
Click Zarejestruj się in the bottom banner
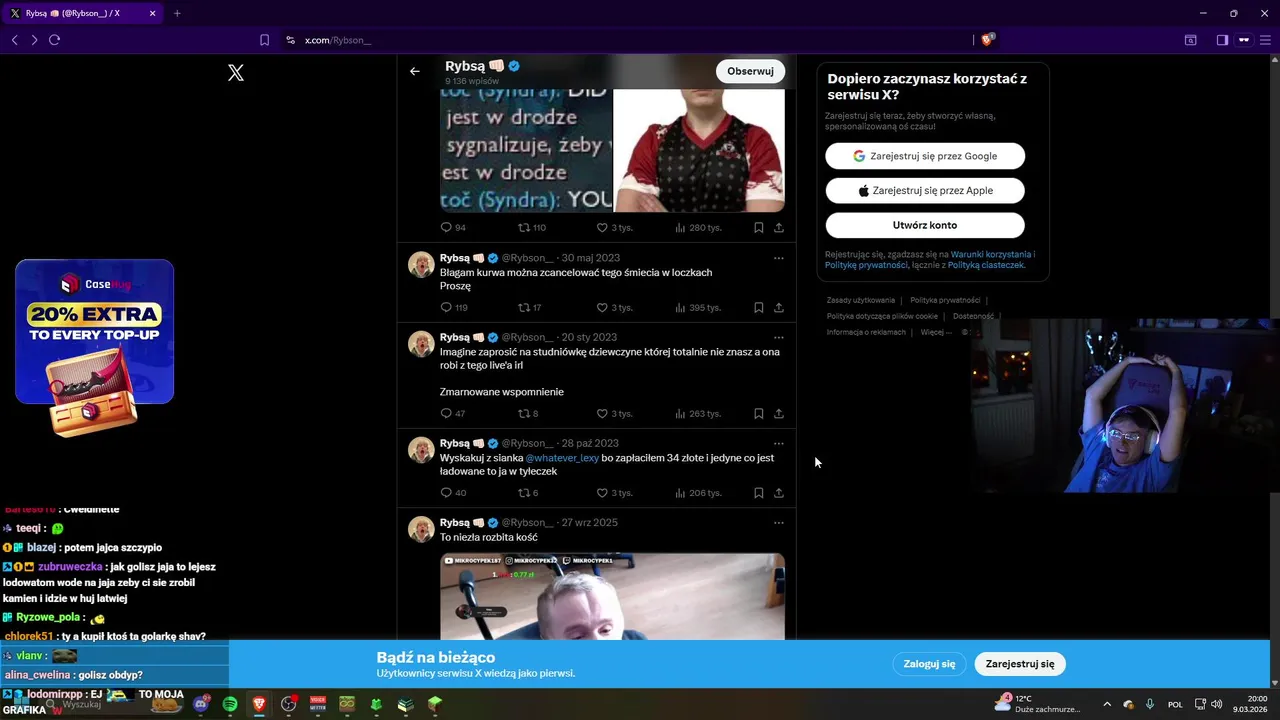point(1020,664)
